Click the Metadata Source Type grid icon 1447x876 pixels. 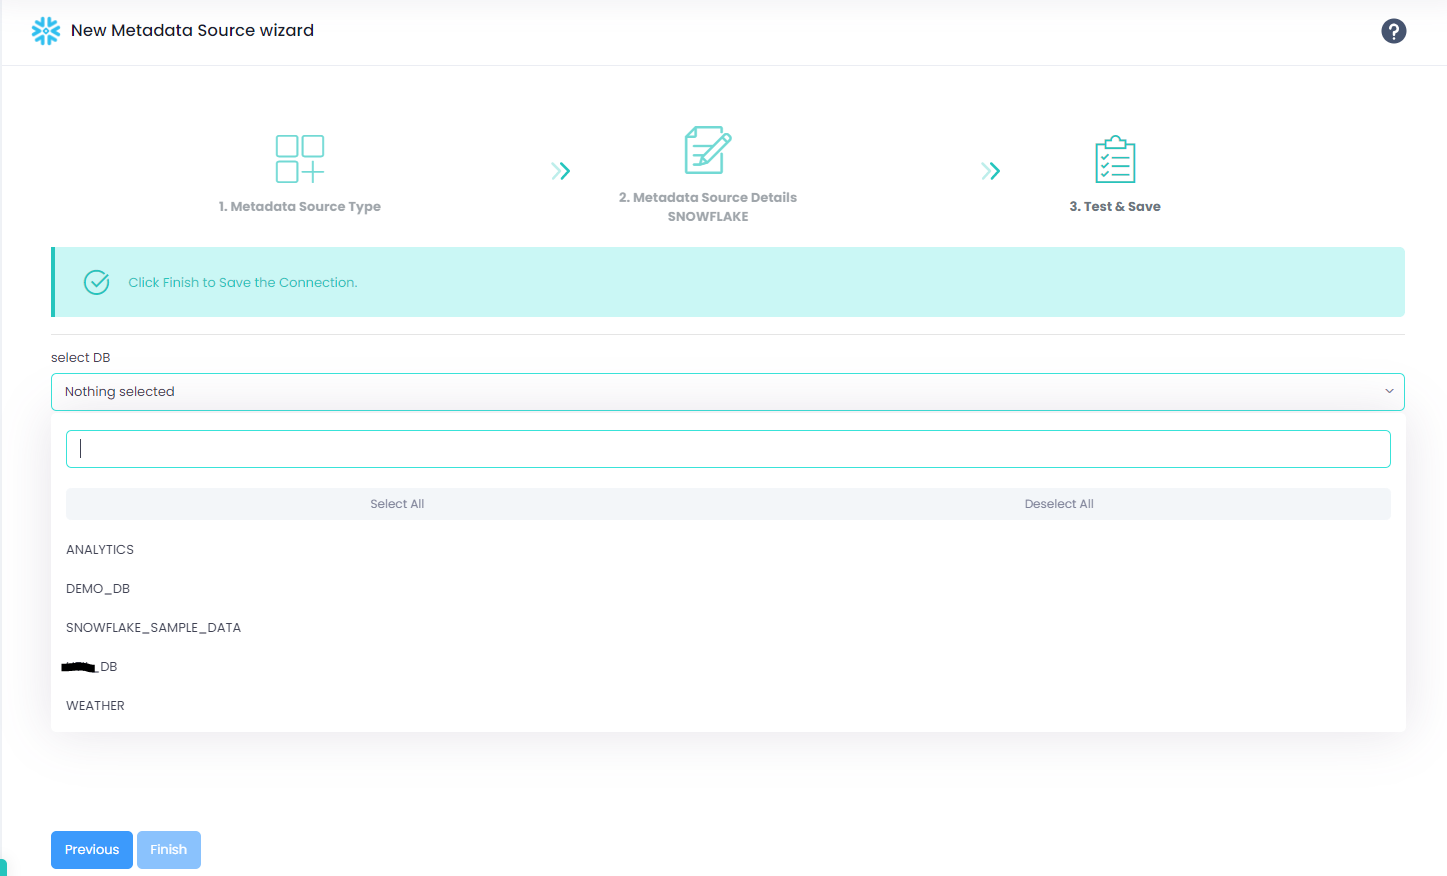pos(300,159)
